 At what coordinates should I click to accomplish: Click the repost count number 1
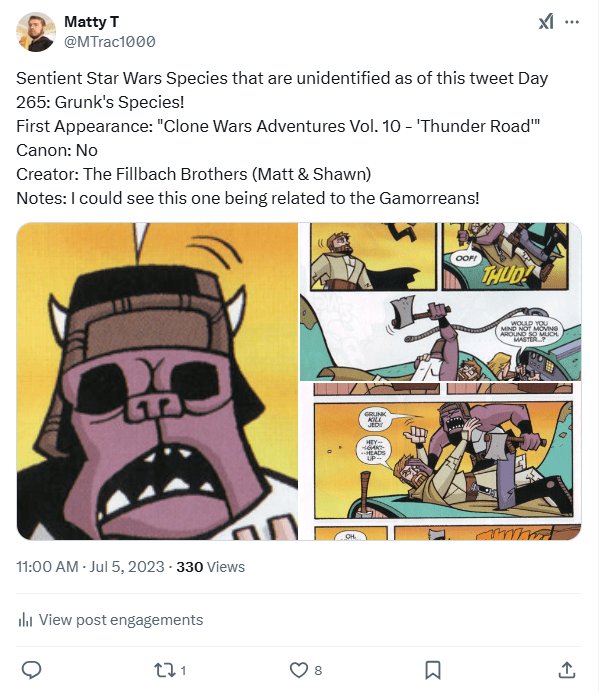pos(184,670)
